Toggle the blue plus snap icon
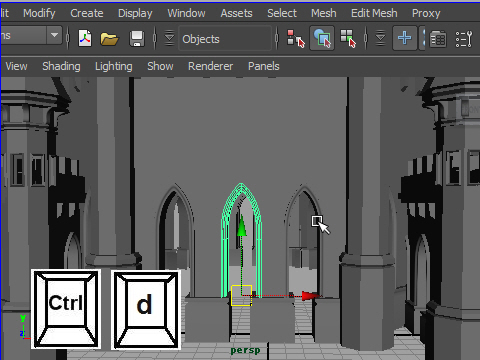Viewport: 480px width, 360px height. pos(405,38)
